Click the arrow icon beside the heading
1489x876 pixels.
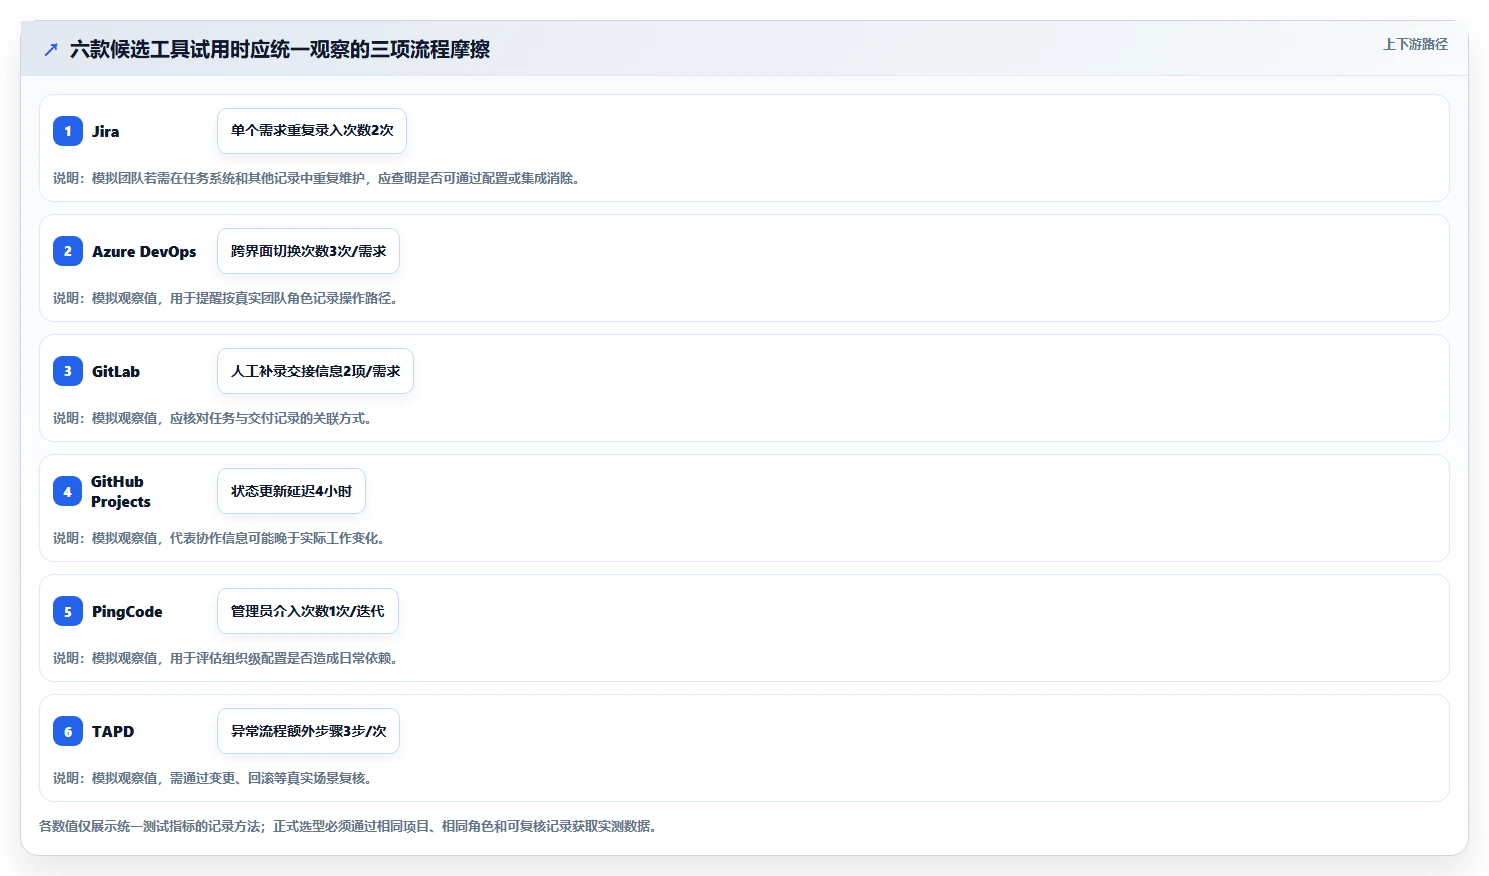(x=51, y=49)
